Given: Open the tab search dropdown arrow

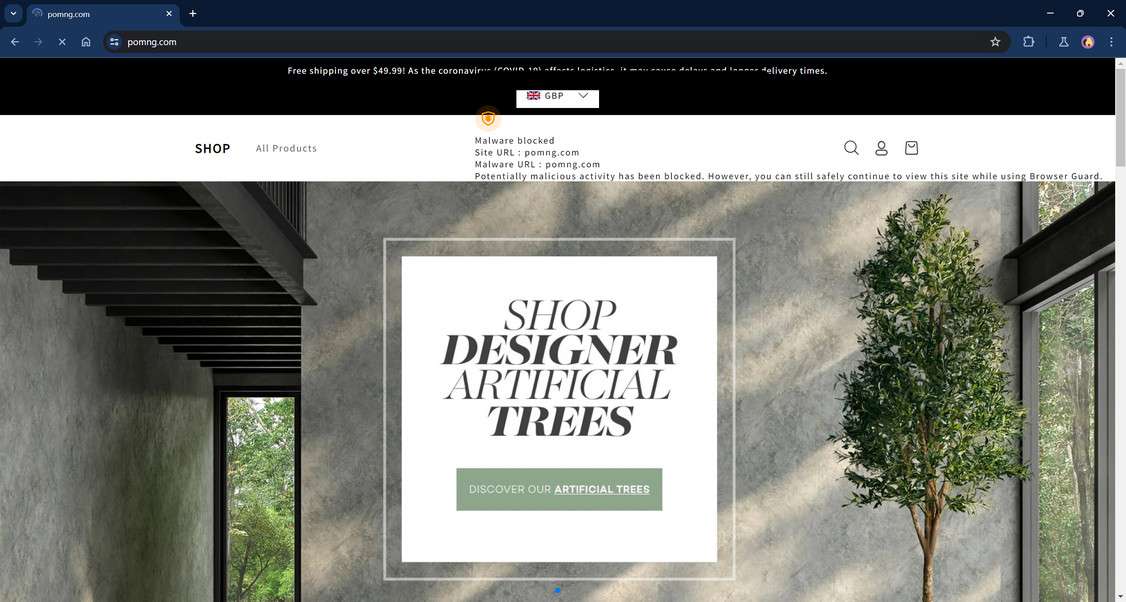Looking at the screenshot, I should (13, 14).
